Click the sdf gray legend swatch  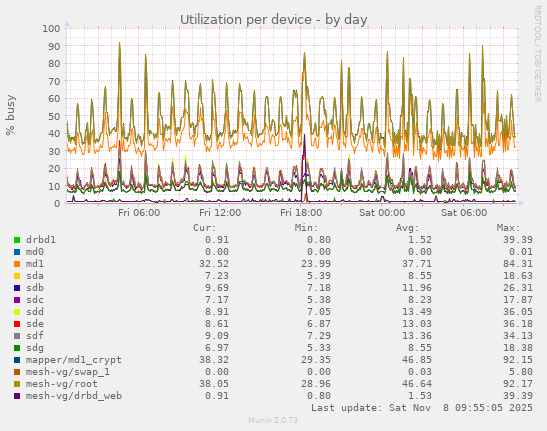tap(17, 336)
